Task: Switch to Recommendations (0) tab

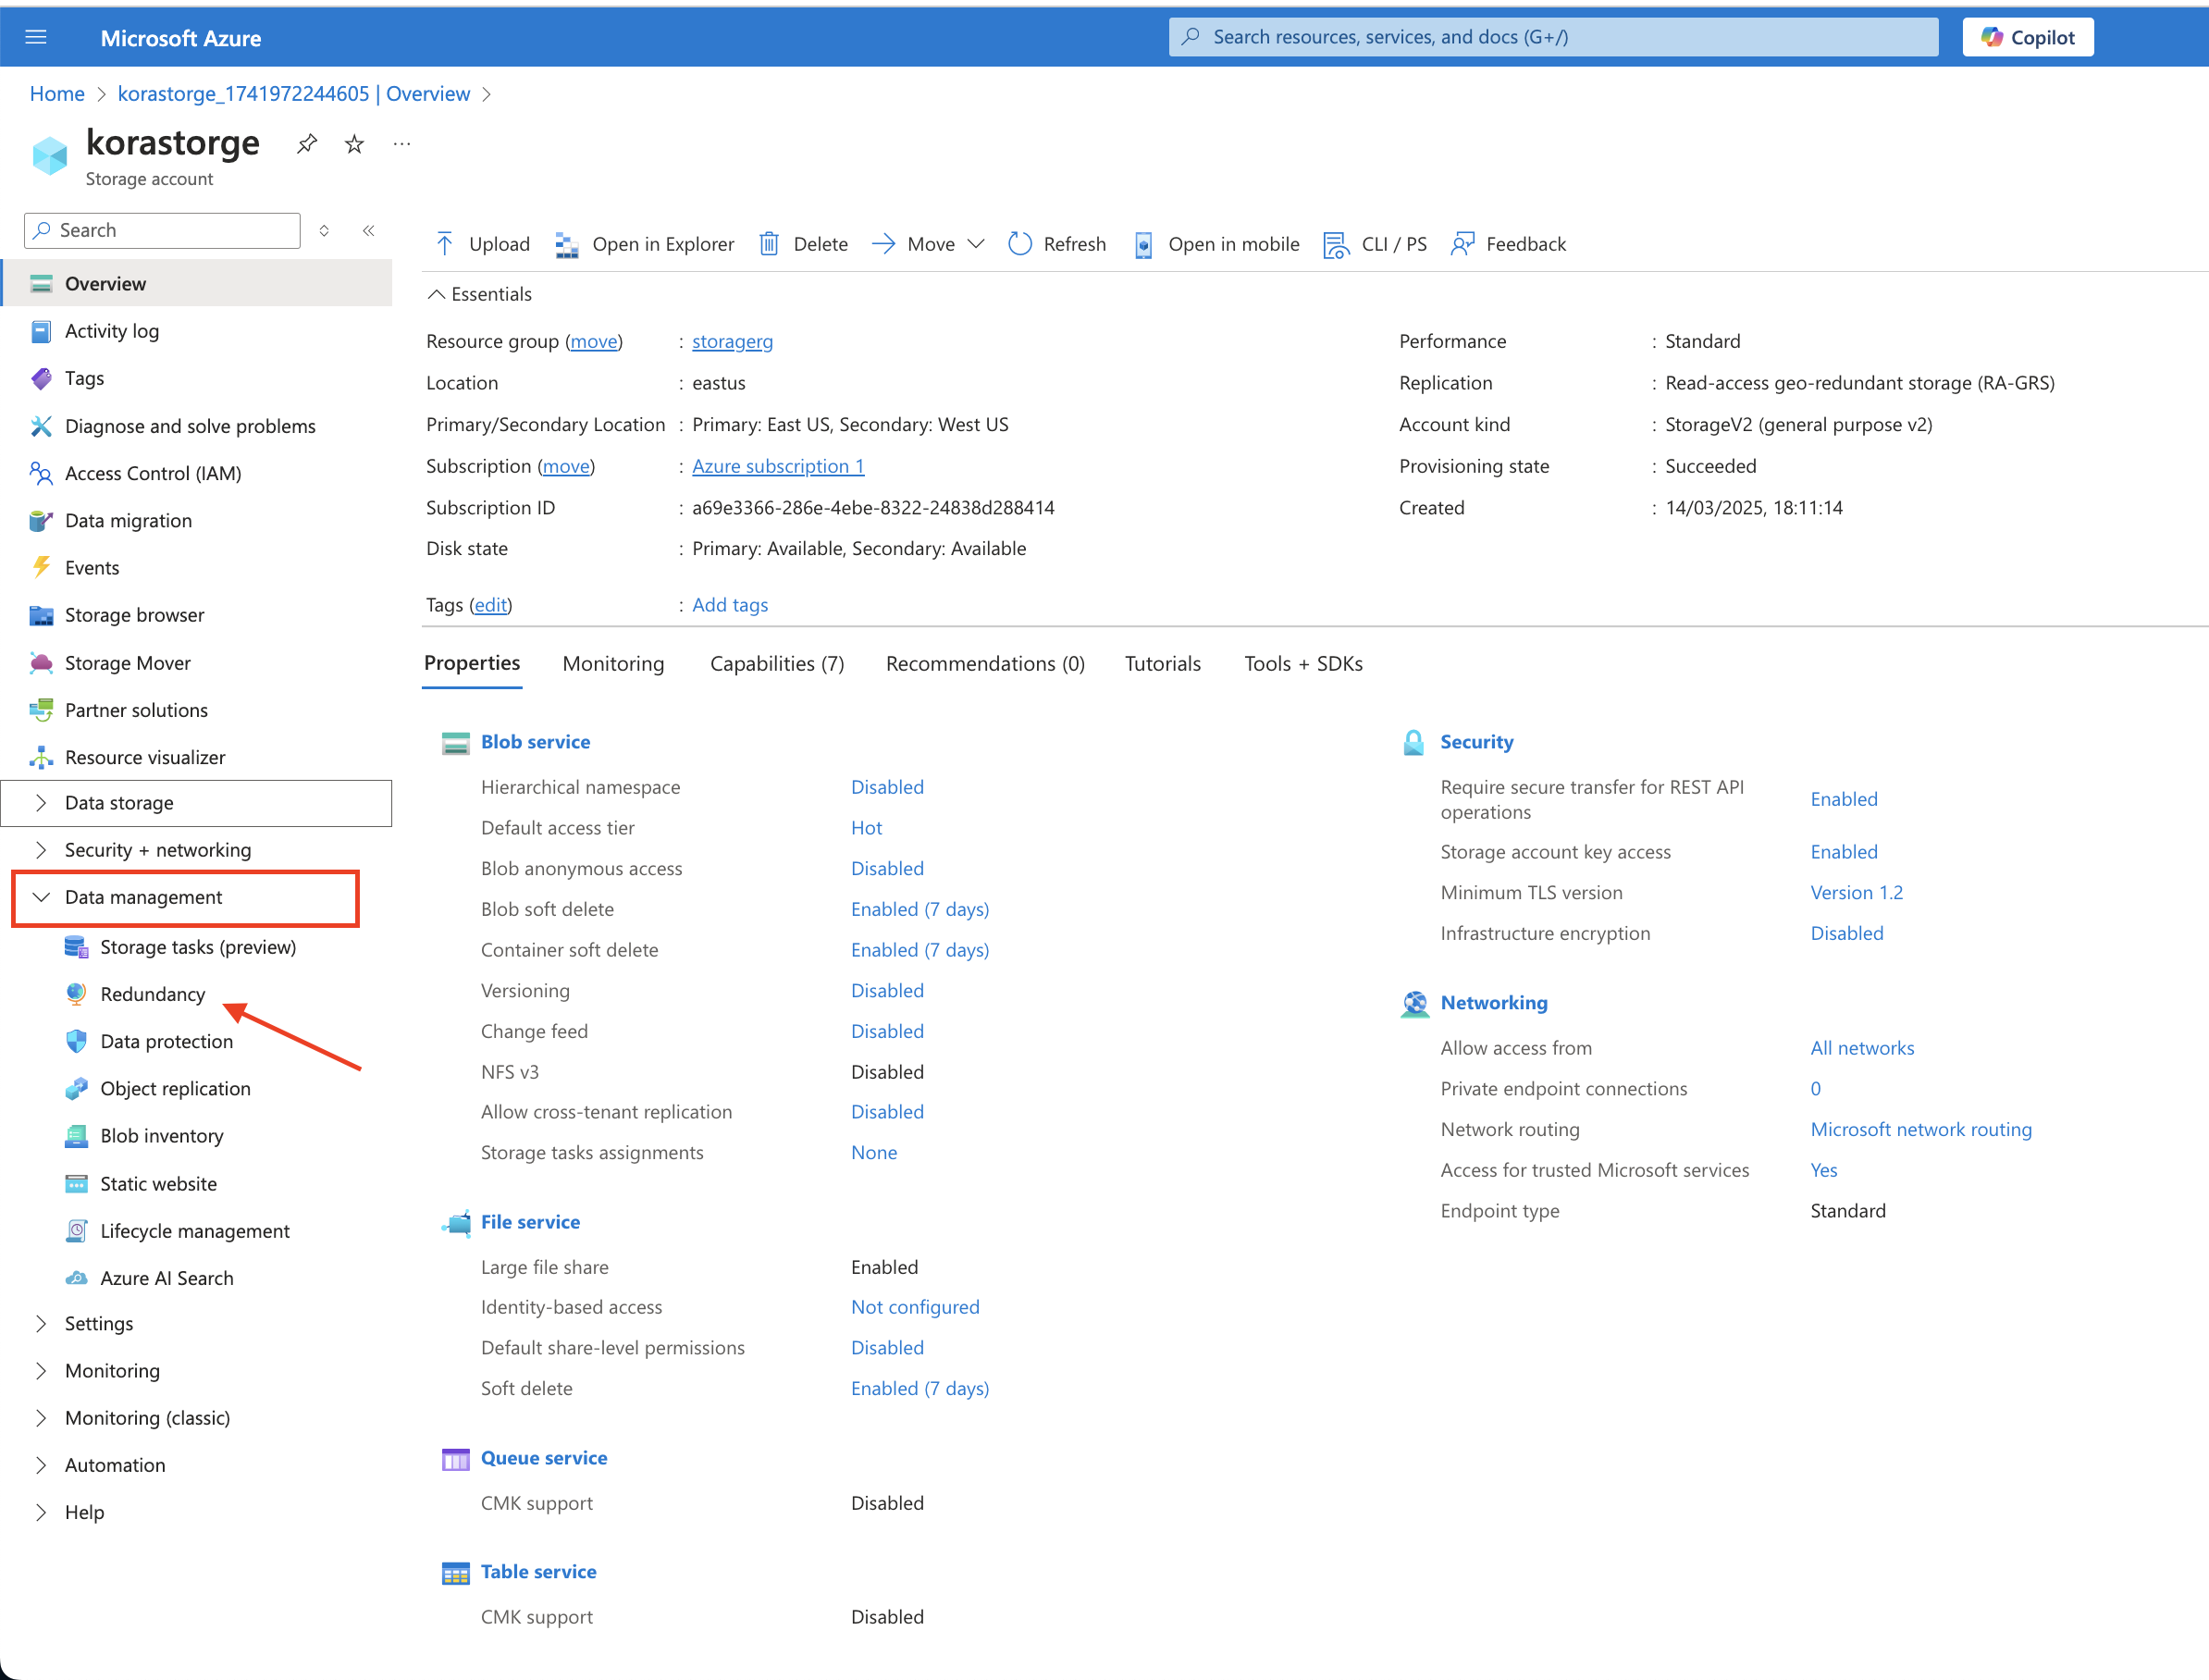Action: point(985,664)
